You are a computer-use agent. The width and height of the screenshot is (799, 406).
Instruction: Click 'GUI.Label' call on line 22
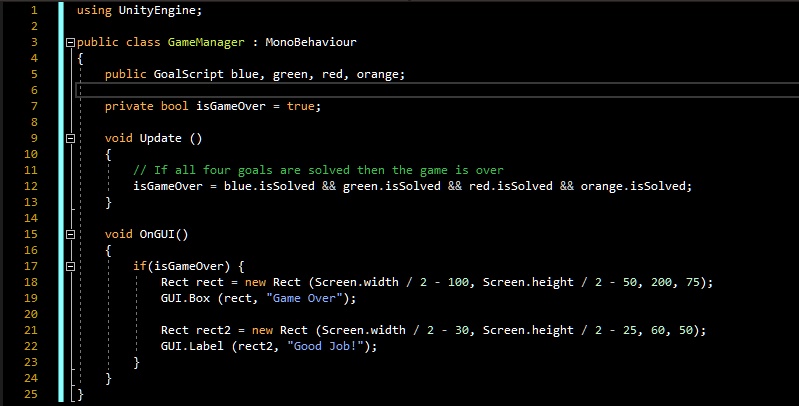coord(192,346)
